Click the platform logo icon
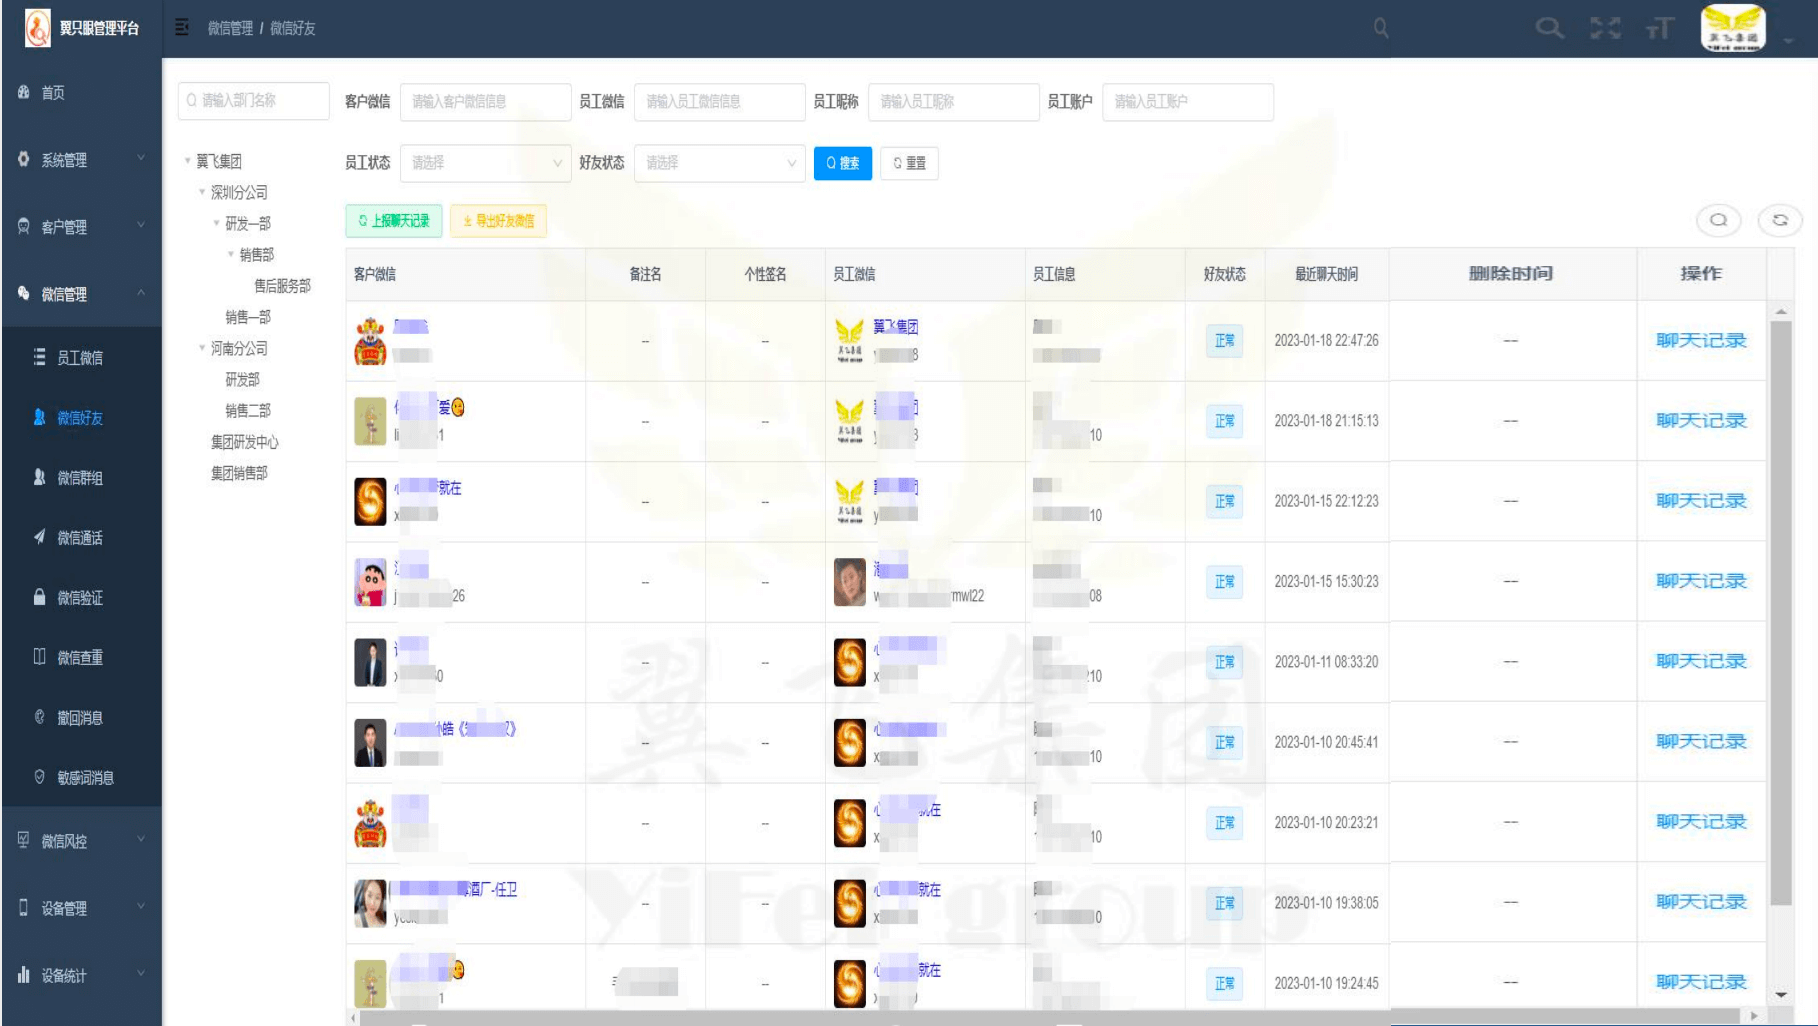This screenshot has width=1818, height=1026. pos(37,28)
